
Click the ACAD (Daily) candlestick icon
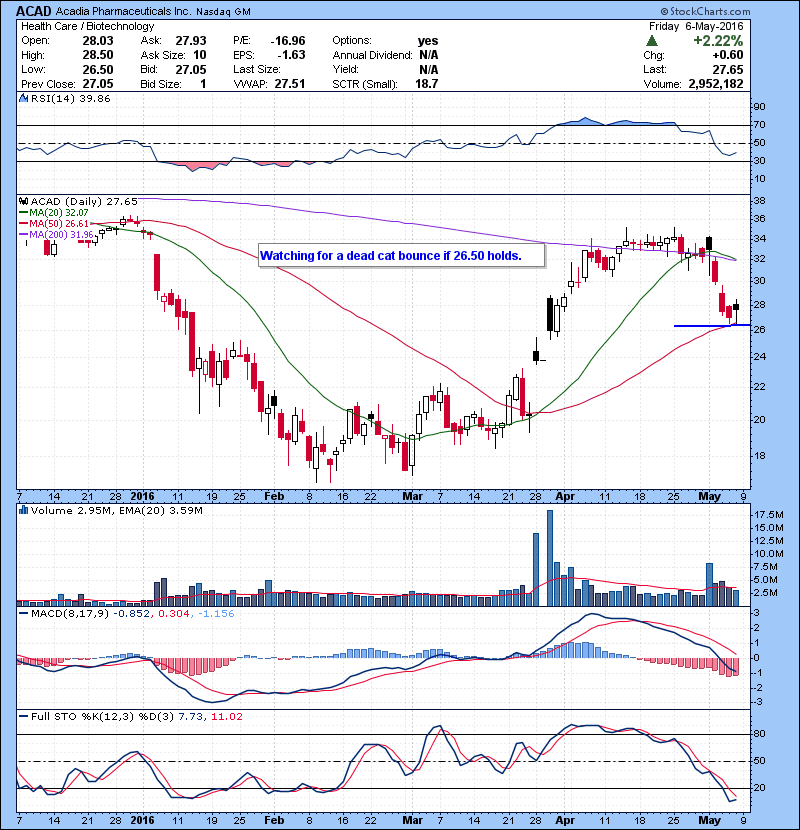(x=23, y=202)
